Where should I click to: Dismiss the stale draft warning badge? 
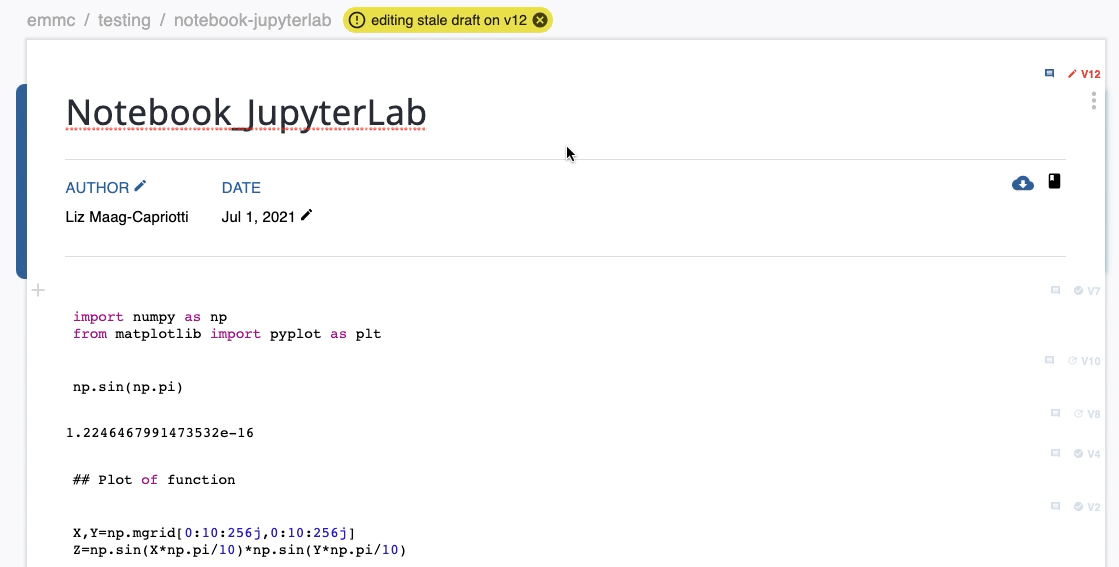coord(540,20)
